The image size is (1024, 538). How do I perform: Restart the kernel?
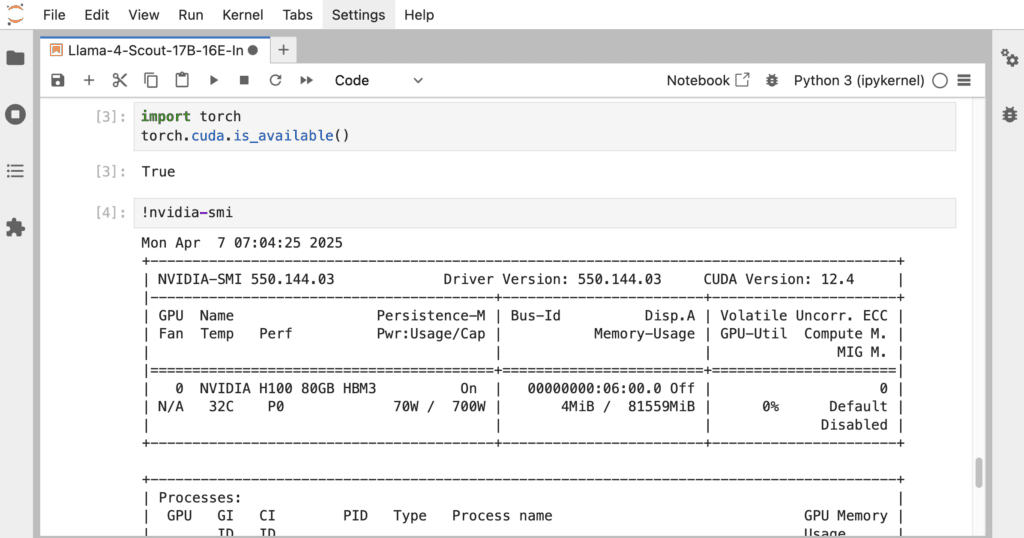(276, 80)
